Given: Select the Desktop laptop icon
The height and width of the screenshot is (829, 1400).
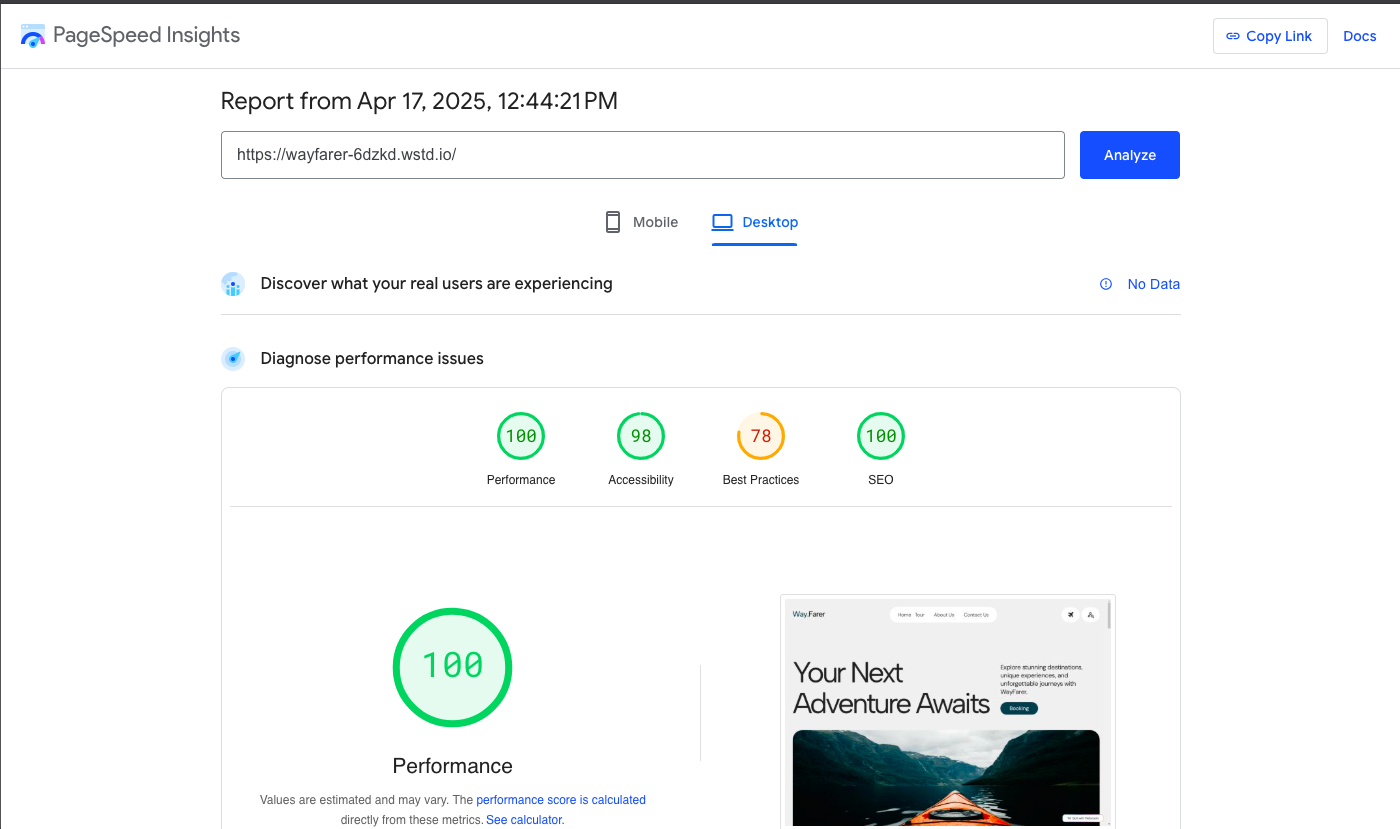Looking at the screenshot, I should click(723, 222).
